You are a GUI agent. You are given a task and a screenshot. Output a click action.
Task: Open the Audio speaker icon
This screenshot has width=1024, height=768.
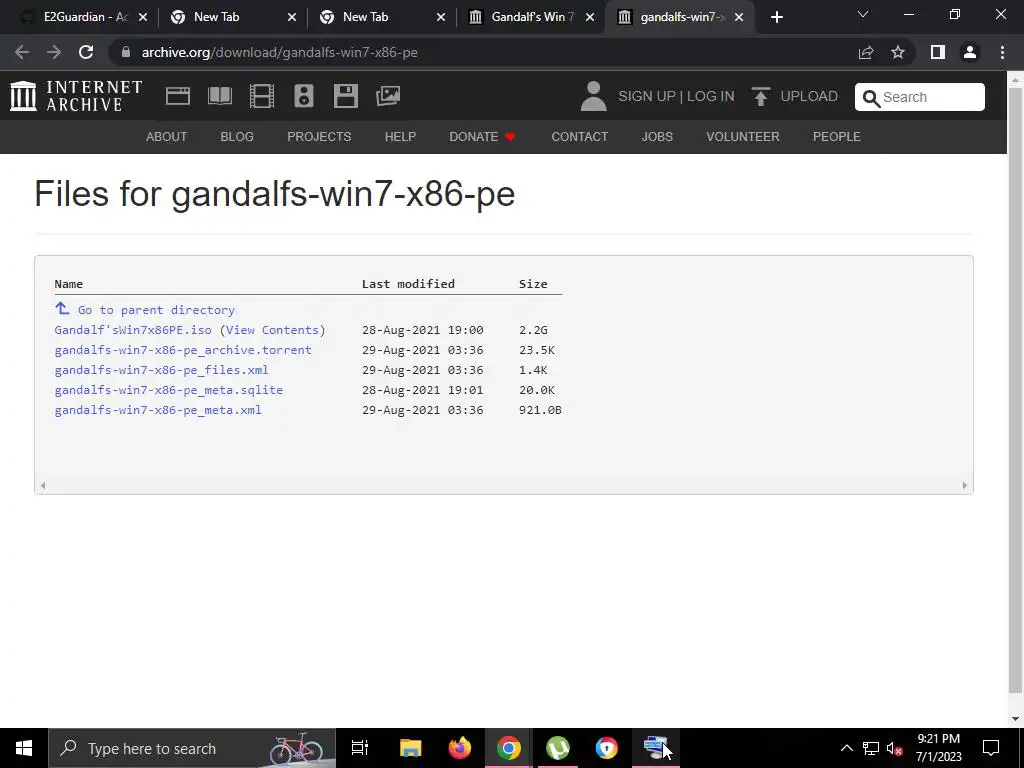(304, 96)
